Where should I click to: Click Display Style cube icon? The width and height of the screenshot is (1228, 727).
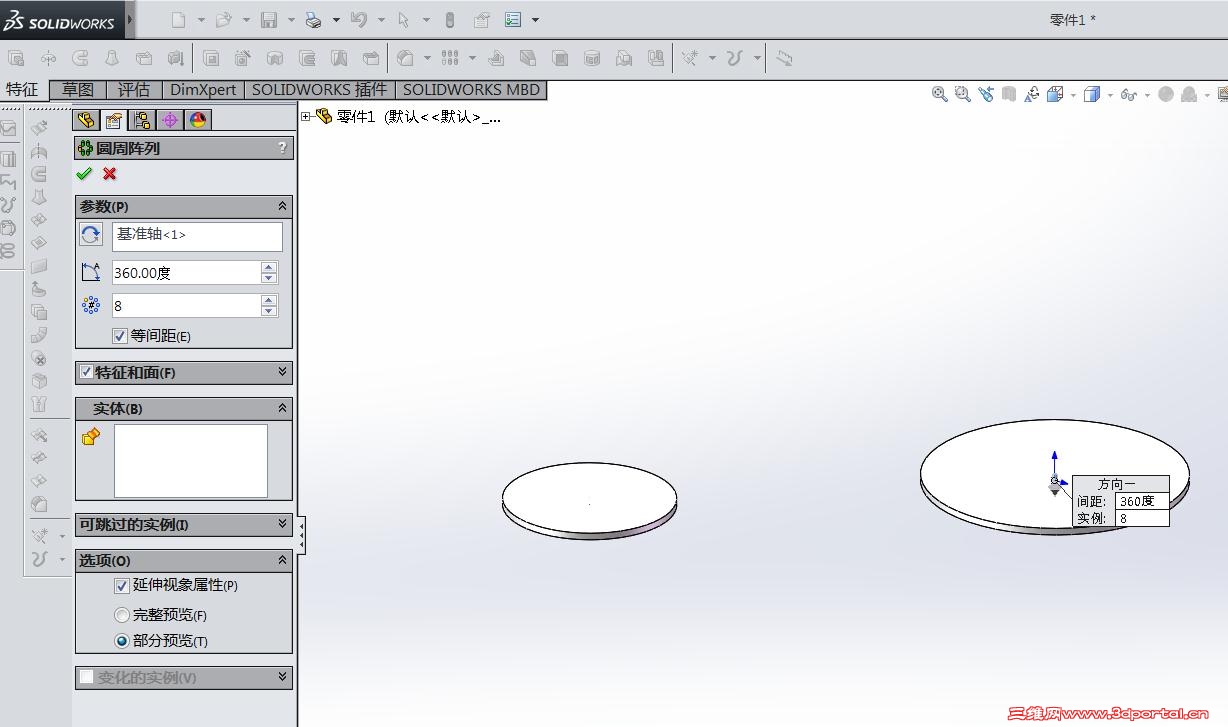point(1092,94)
